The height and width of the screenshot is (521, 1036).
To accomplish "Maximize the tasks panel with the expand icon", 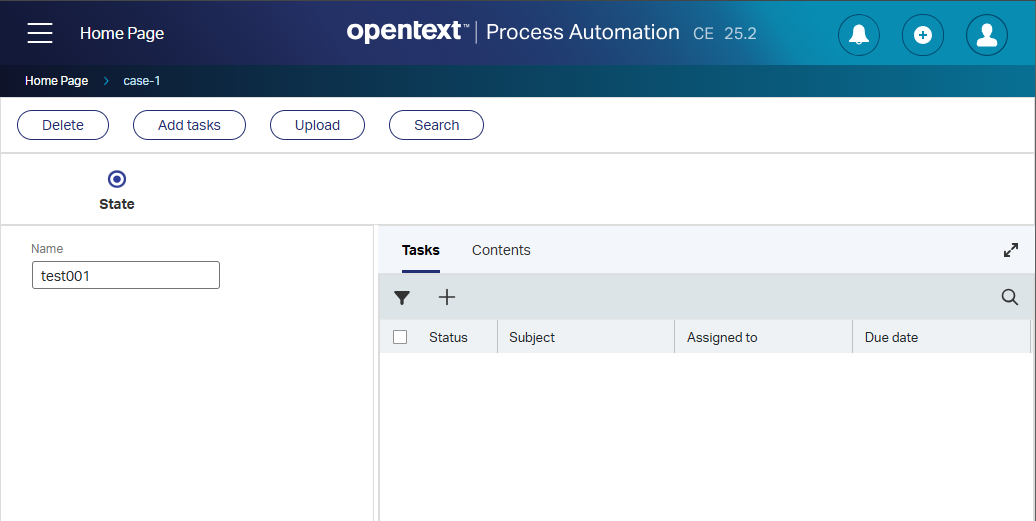I will 1011,250.
